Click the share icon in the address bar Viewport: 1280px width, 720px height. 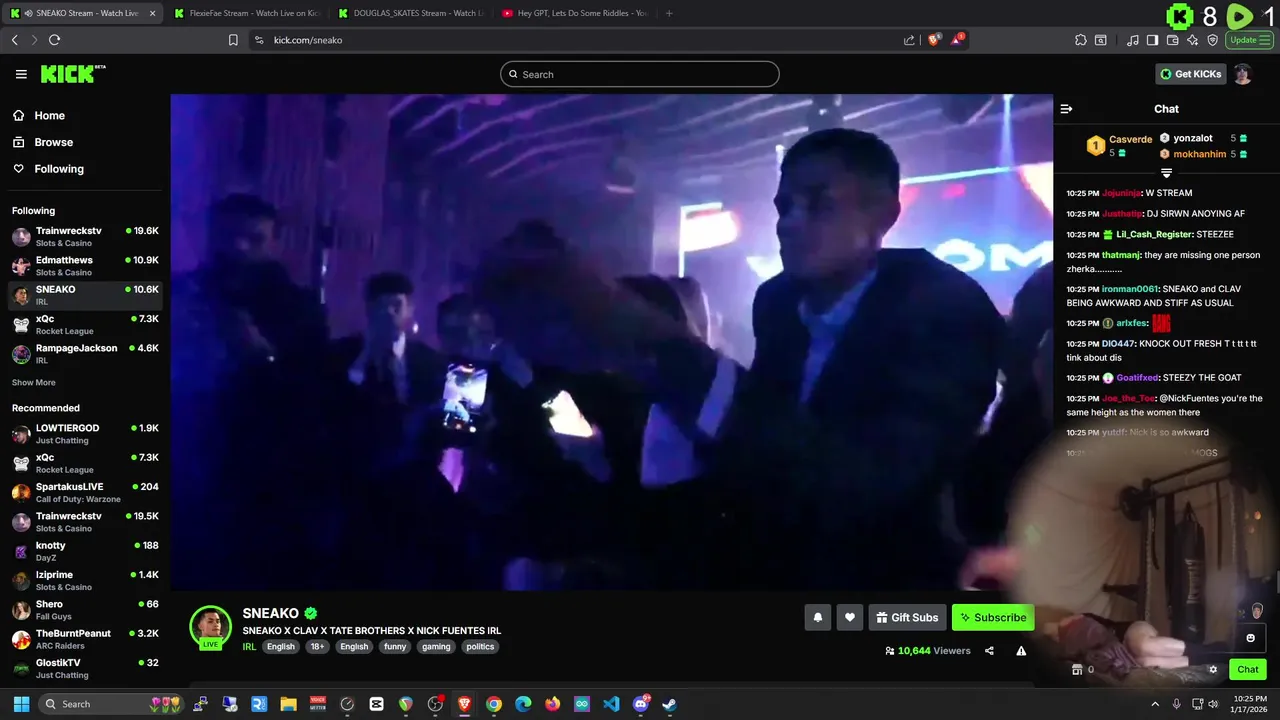[x=909, y=40]
